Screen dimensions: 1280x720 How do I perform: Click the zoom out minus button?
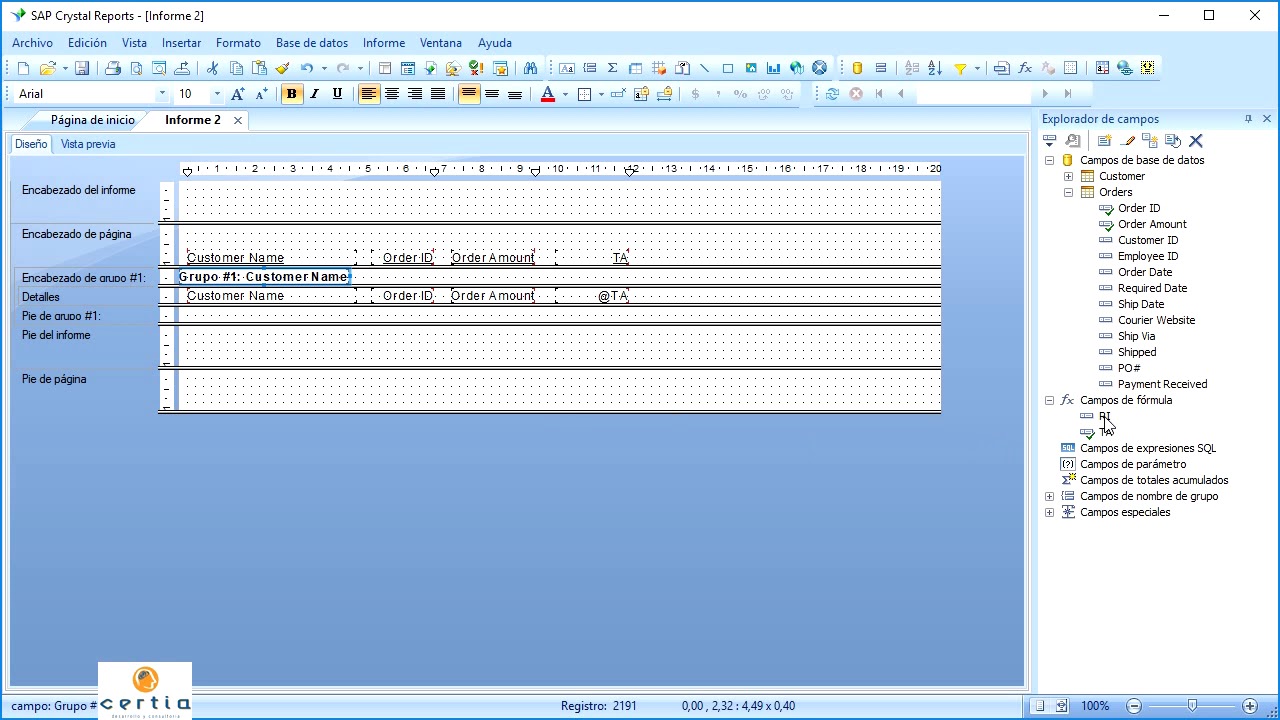1133,706
